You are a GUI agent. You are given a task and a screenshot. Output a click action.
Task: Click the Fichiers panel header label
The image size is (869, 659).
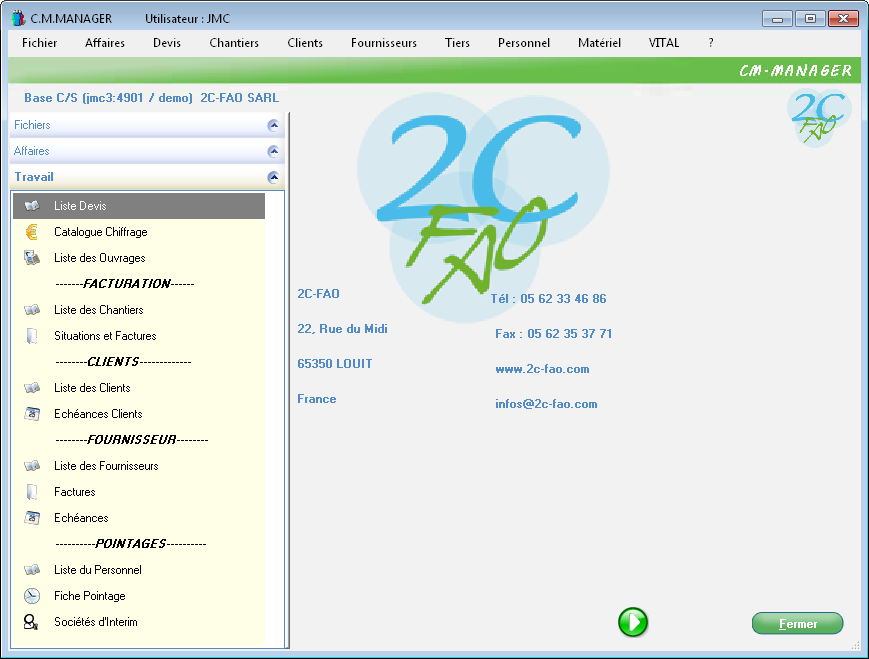[32, 125]
